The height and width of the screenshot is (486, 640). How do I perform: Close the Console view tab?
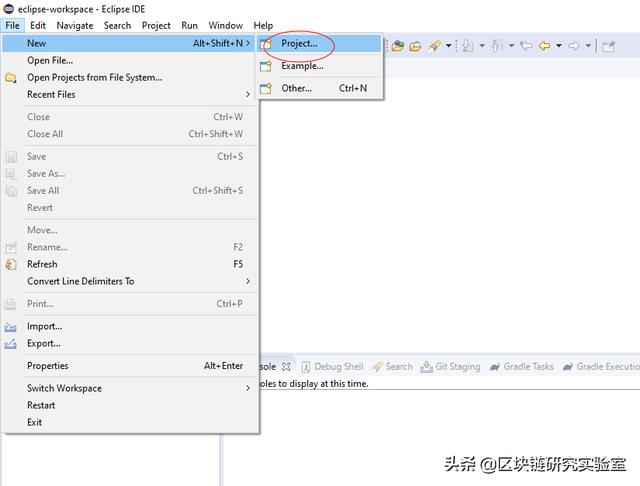[x=286, y=367]
